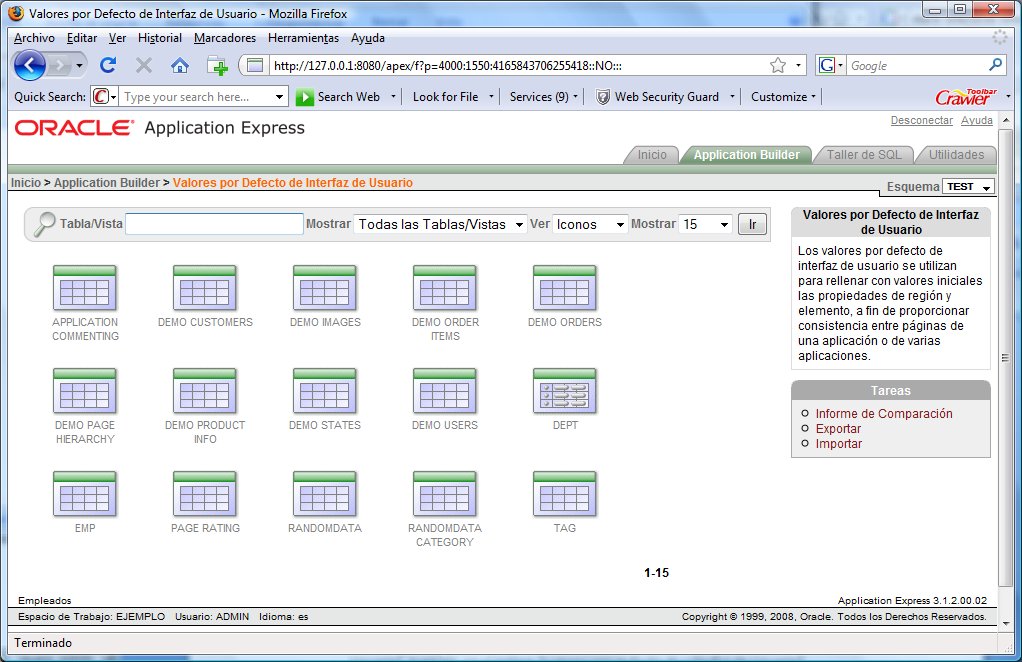This screenshot has height=662, width=1022.
Task: Open the Ayuda menu in menu bar
Action: (x=368, y=38)
